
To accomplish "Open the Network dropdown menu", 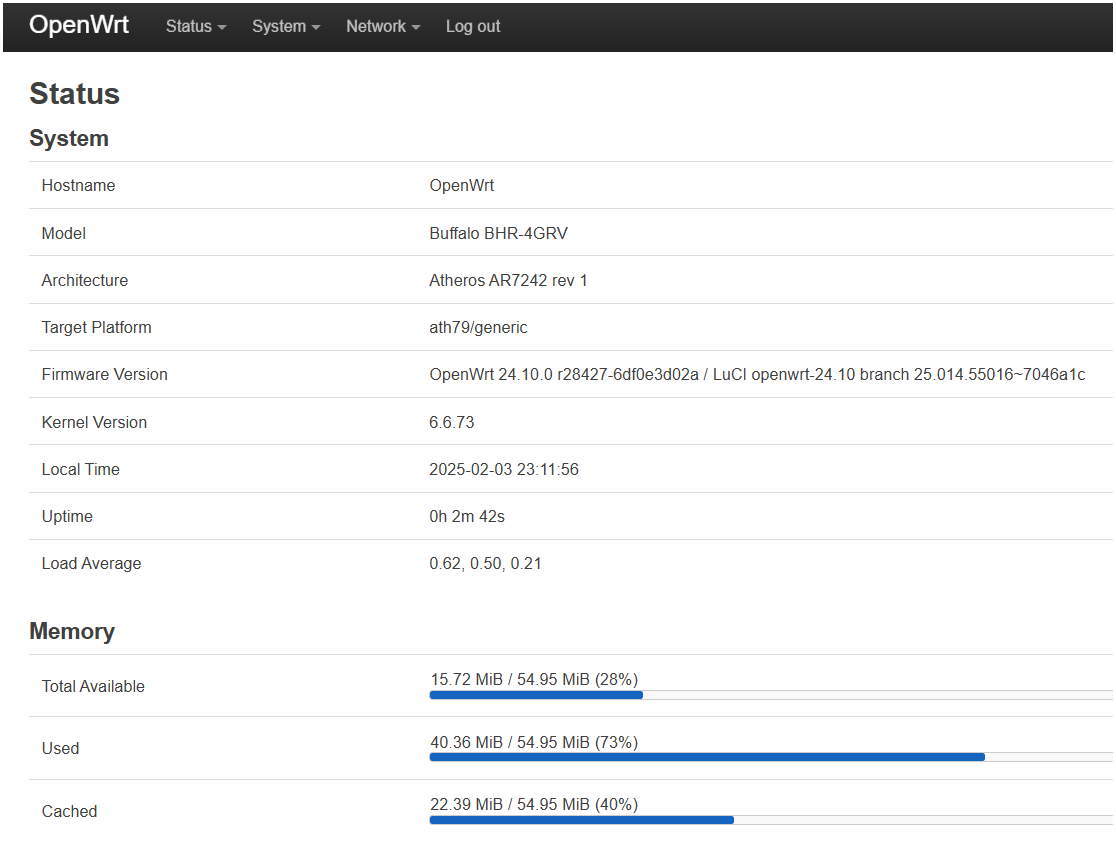I will click(x=382, y=26).
